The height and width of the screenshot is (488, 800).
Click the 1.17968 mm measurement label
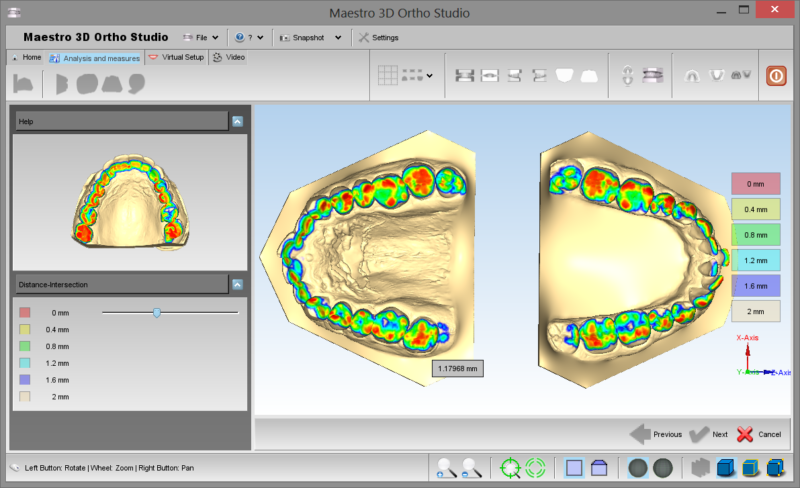(458, 369)
